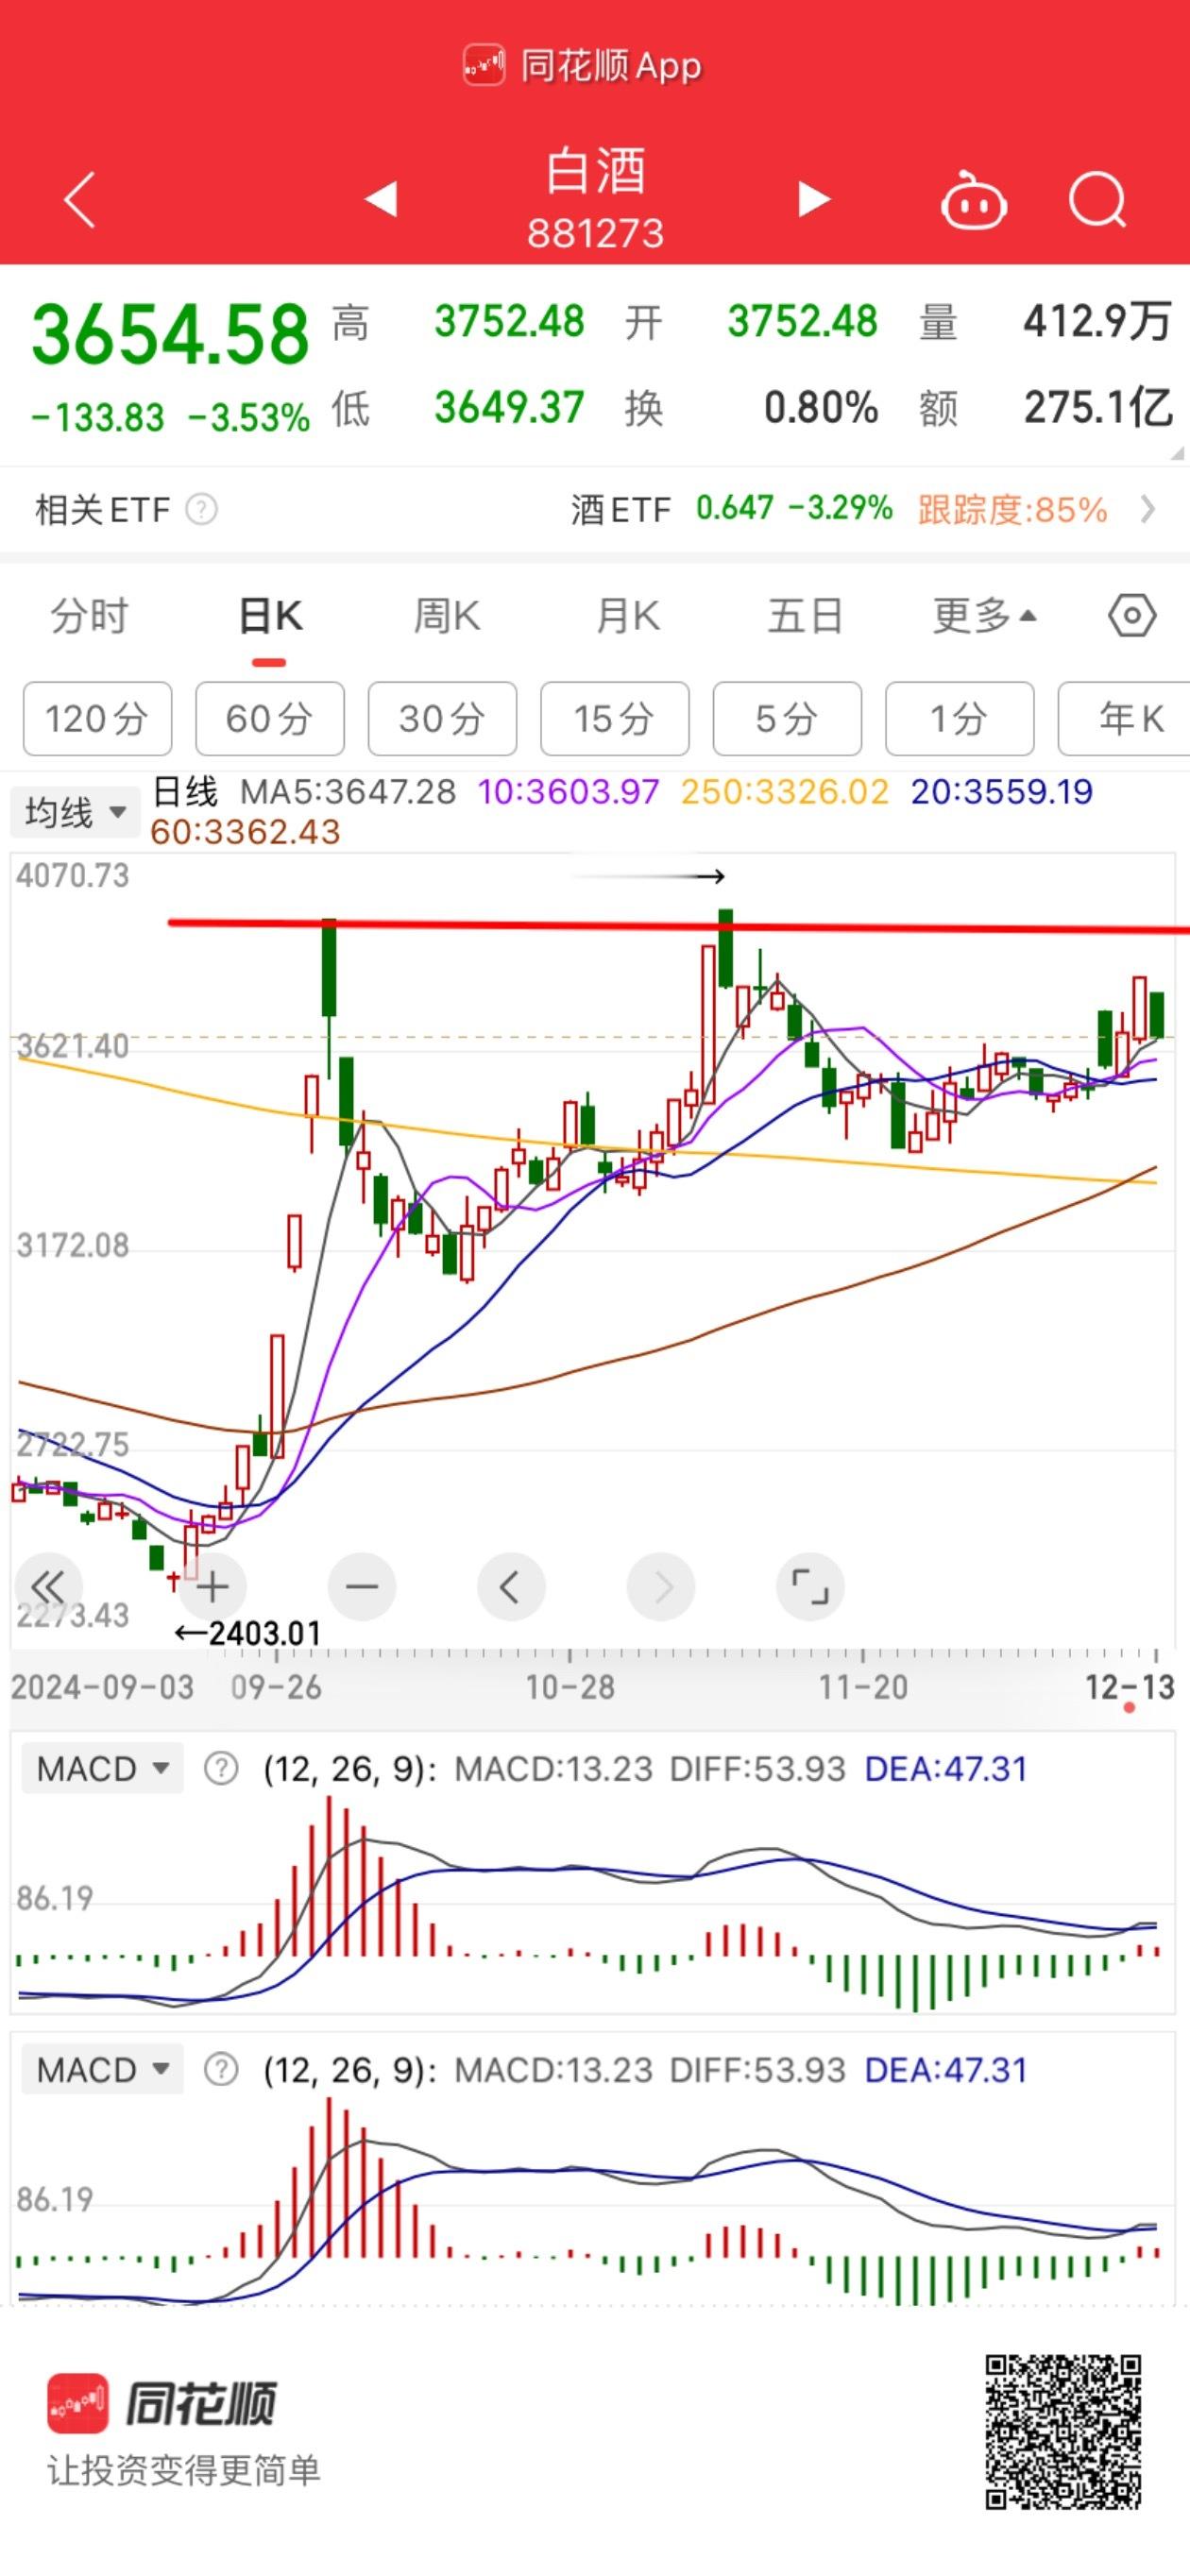Zoom out the K-line chart with minus
The image size is (1190, 2576).
click(362, 1586)
